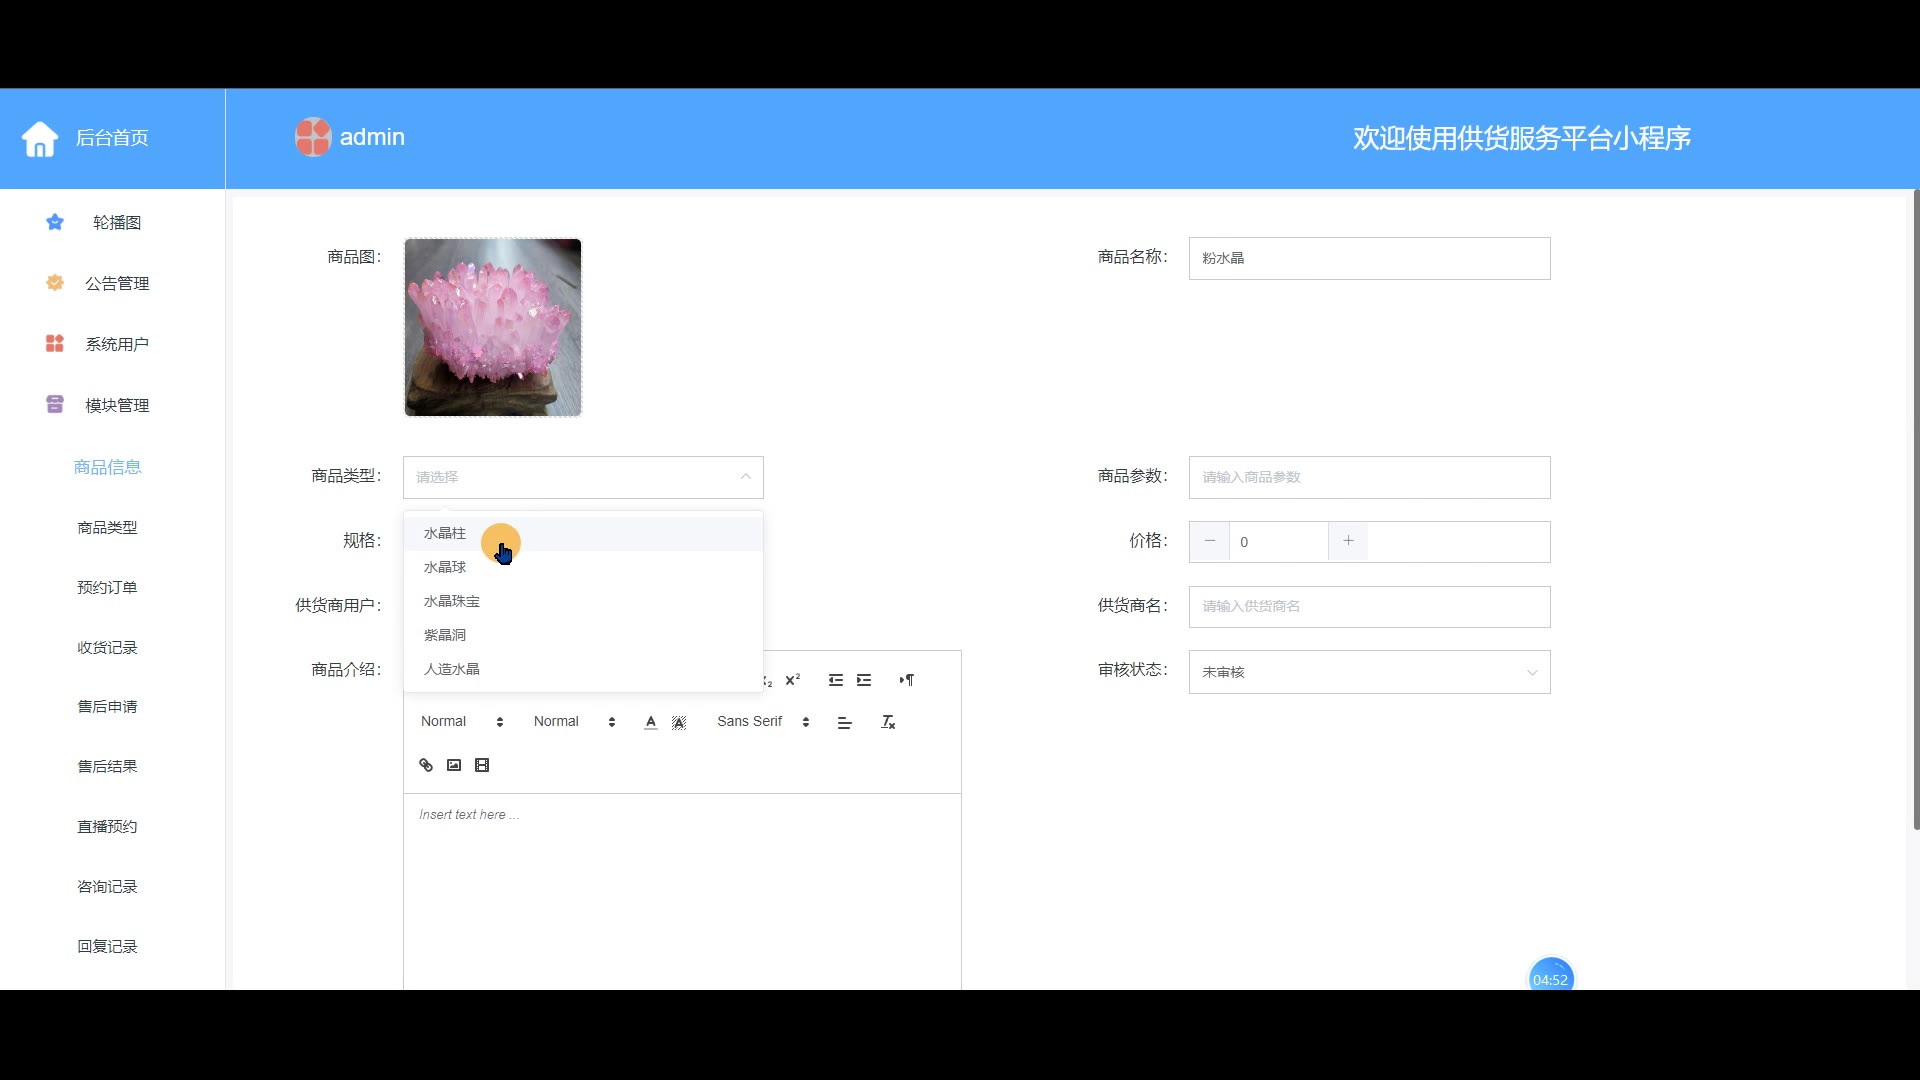Viewport: 1920px width, 1080px height.
Task: Open the second Normal heading dropdown
Action: click(575, 721)
